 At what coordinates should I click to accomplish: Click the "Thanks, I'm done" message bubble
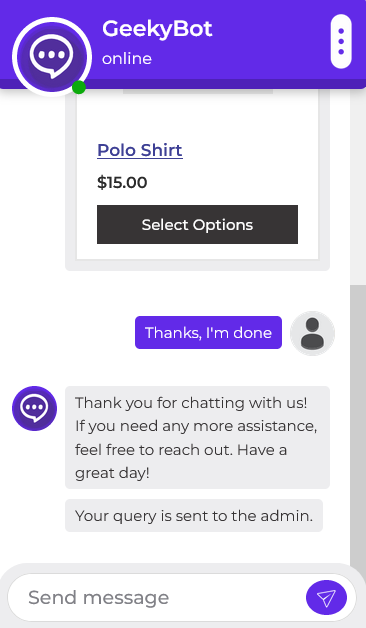208,332
